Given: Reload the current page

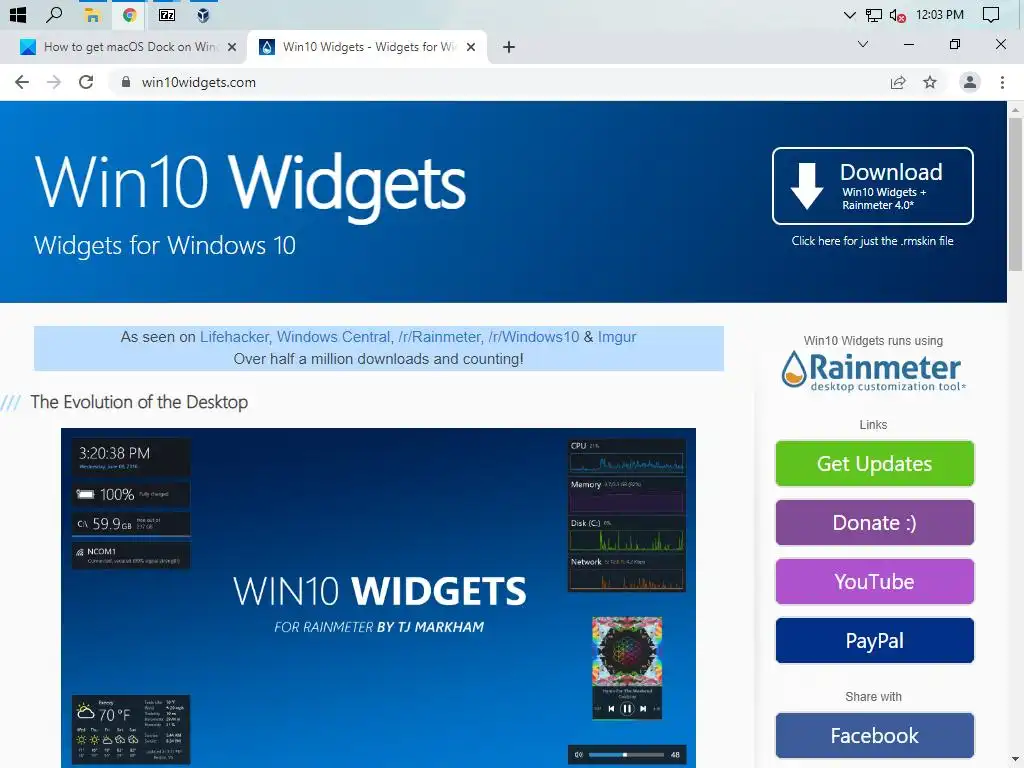Looking at the screenshot, I should click(86, 82).
